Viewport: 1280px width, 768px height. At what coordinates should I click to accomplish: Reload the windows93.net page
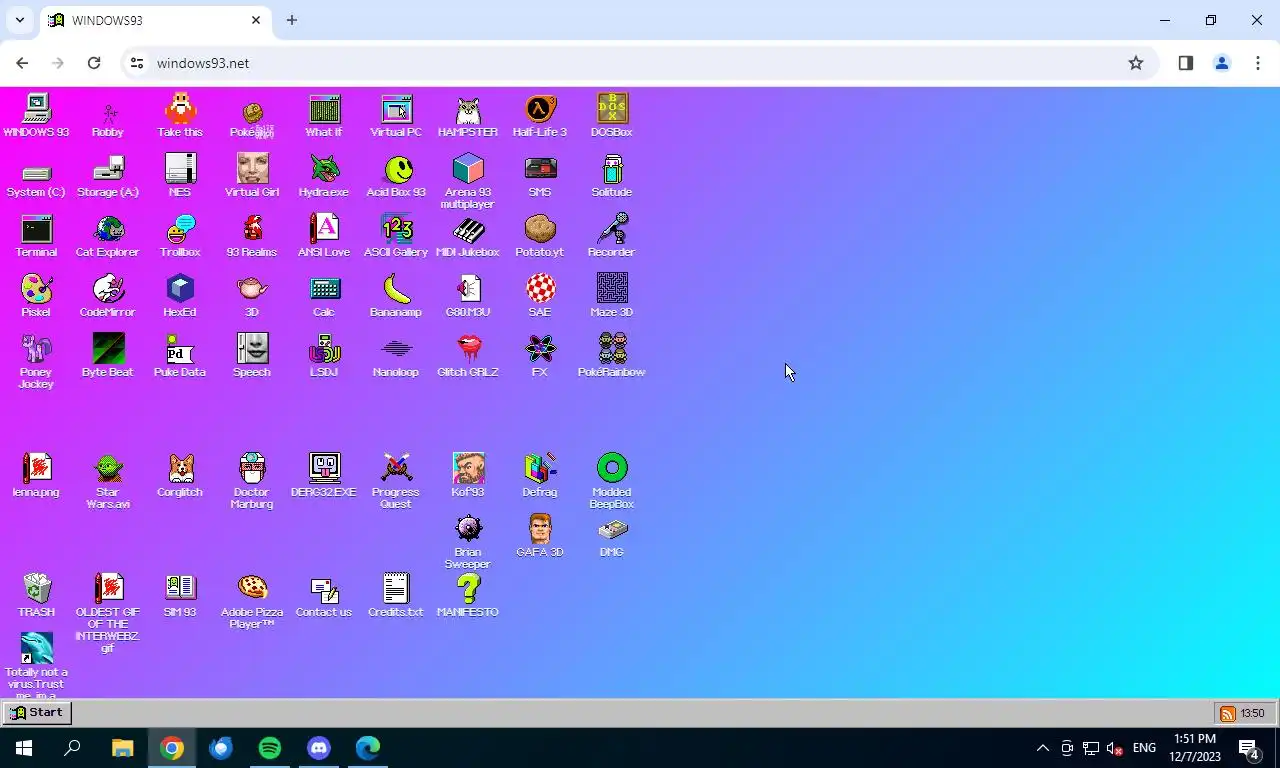(x=94, y=63)
